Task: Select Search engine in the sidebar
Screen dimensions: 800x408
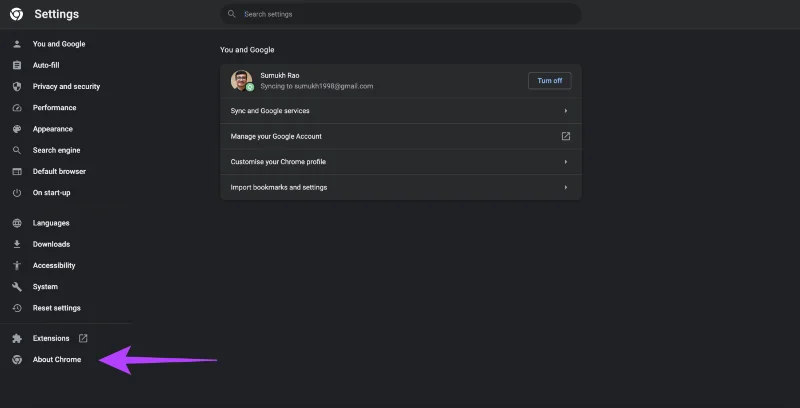Action: (57, 150)
